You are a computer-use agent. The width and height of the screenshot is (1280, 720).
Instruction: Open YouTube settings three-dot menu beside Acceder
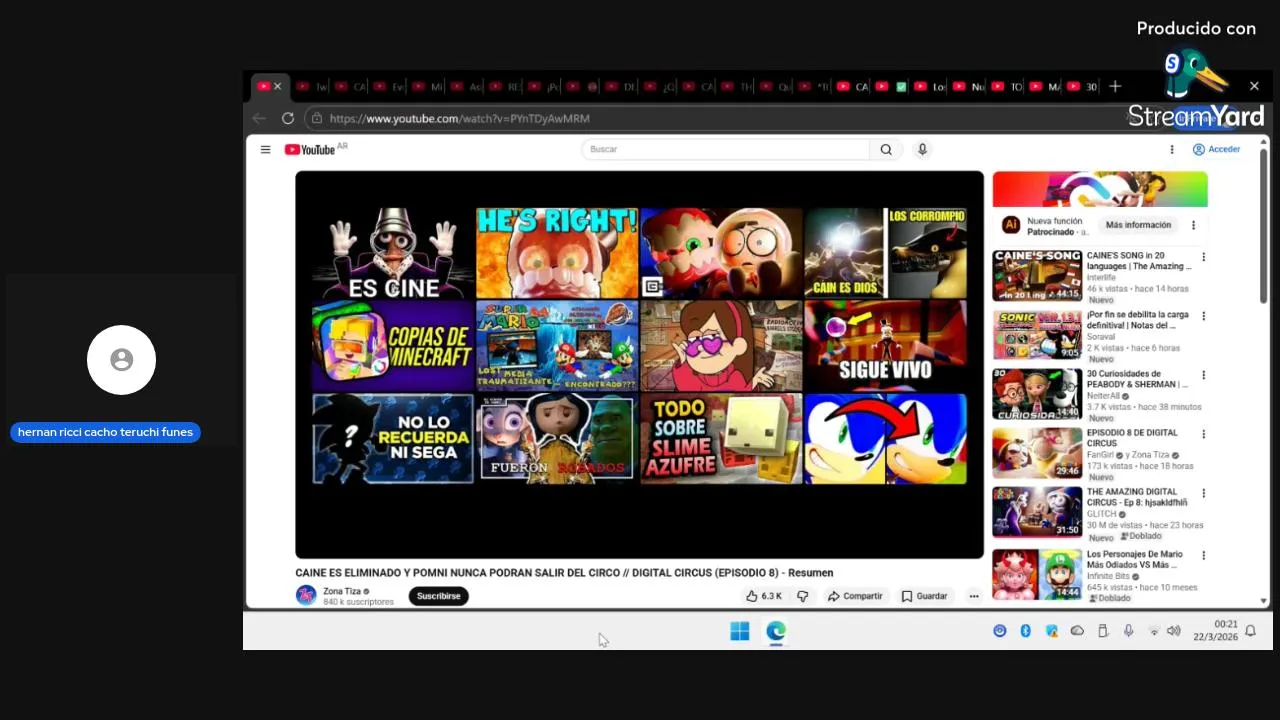click(x=1172, y=149)
